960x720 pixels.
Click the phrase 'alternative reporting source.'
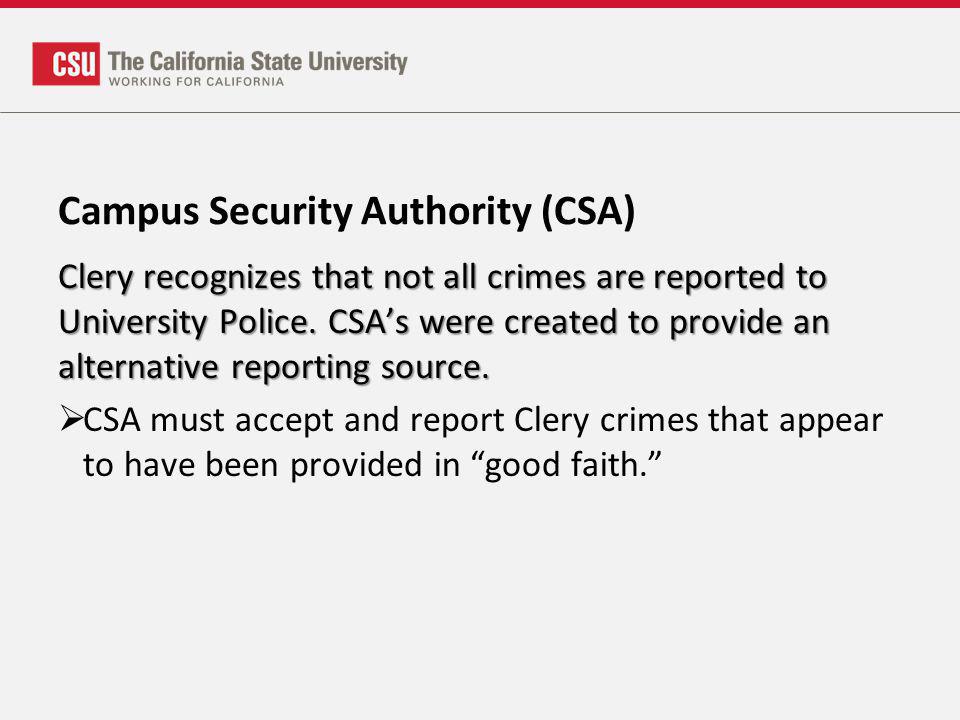tap(274, 367)
